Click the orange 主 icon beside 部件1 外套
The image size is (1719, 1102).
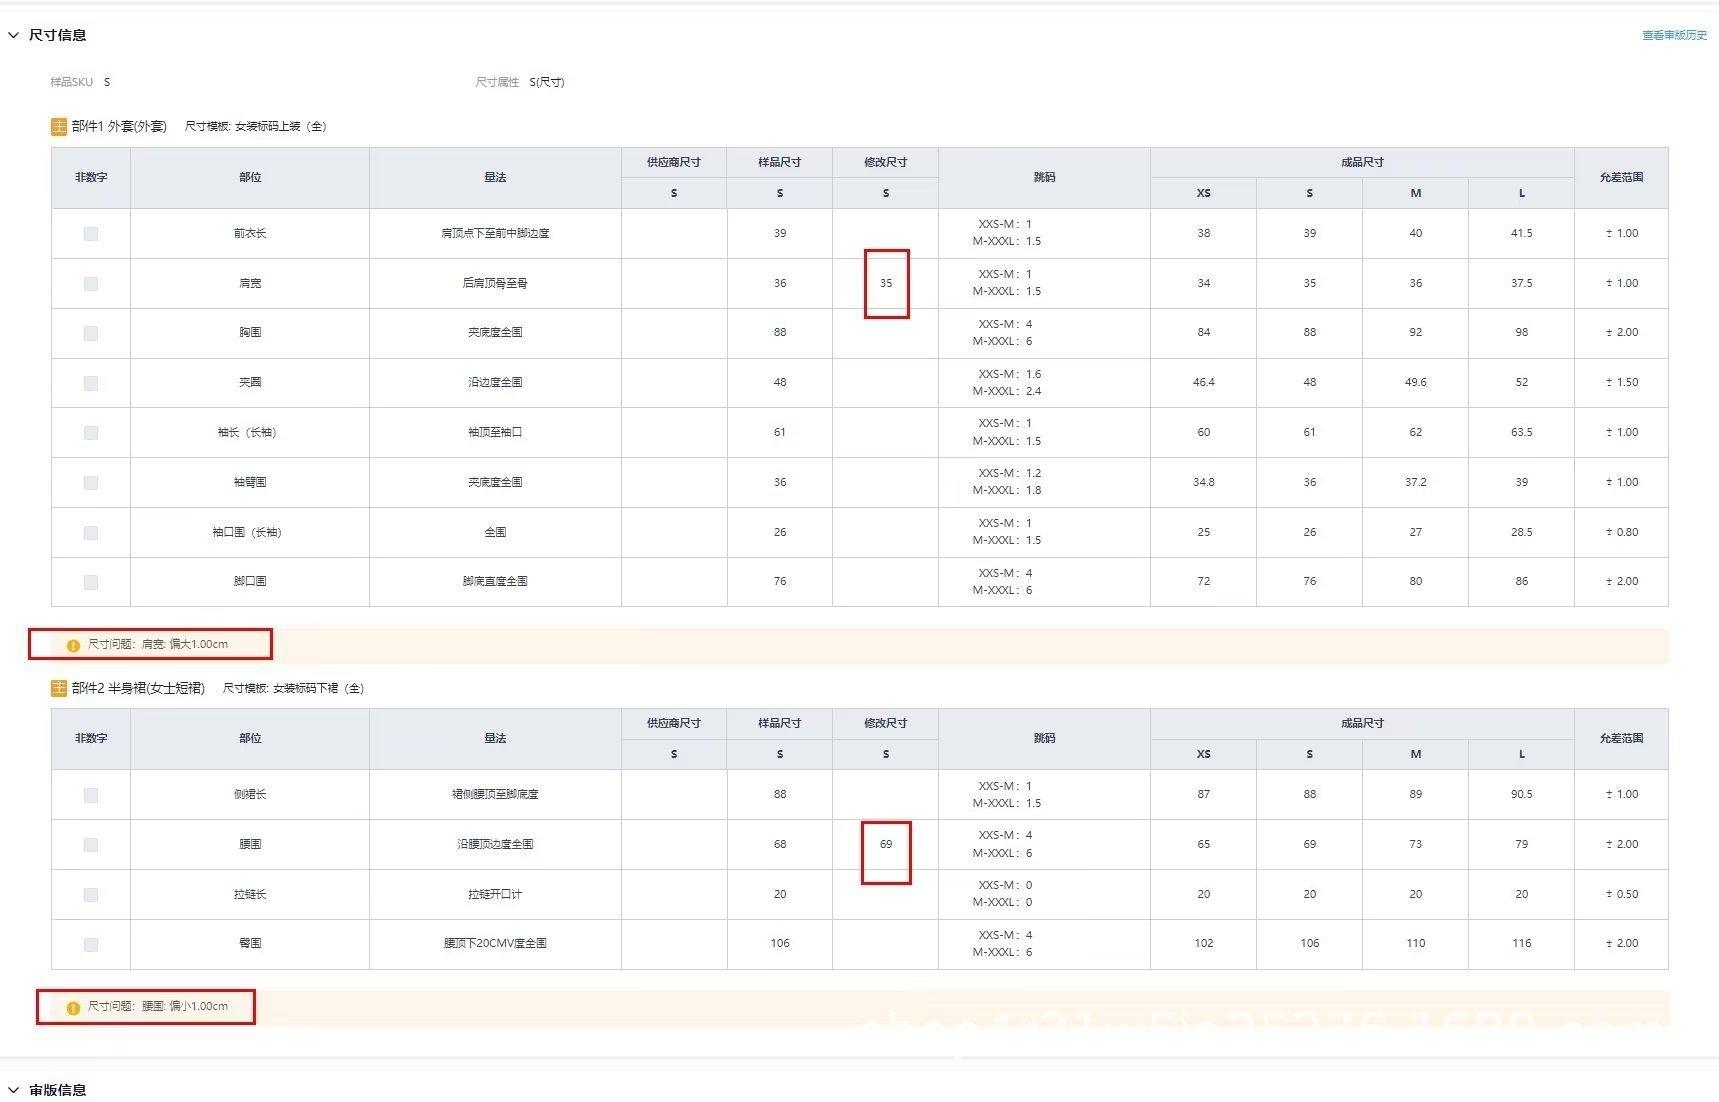(x=59, y=127)
